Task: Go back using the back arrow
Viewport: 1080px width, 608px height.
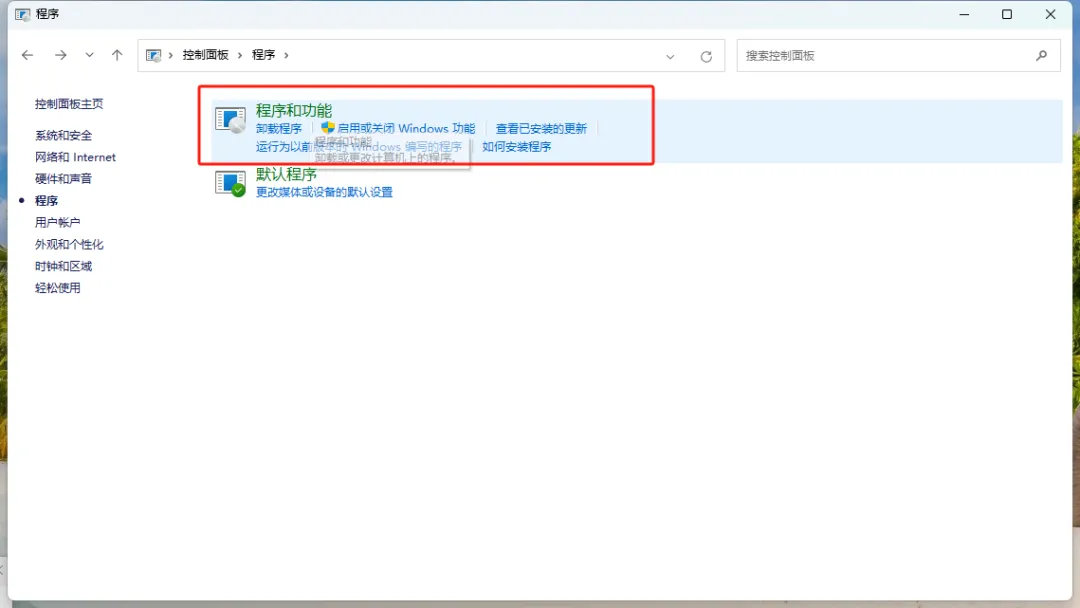Action: [x=28, y=55]
